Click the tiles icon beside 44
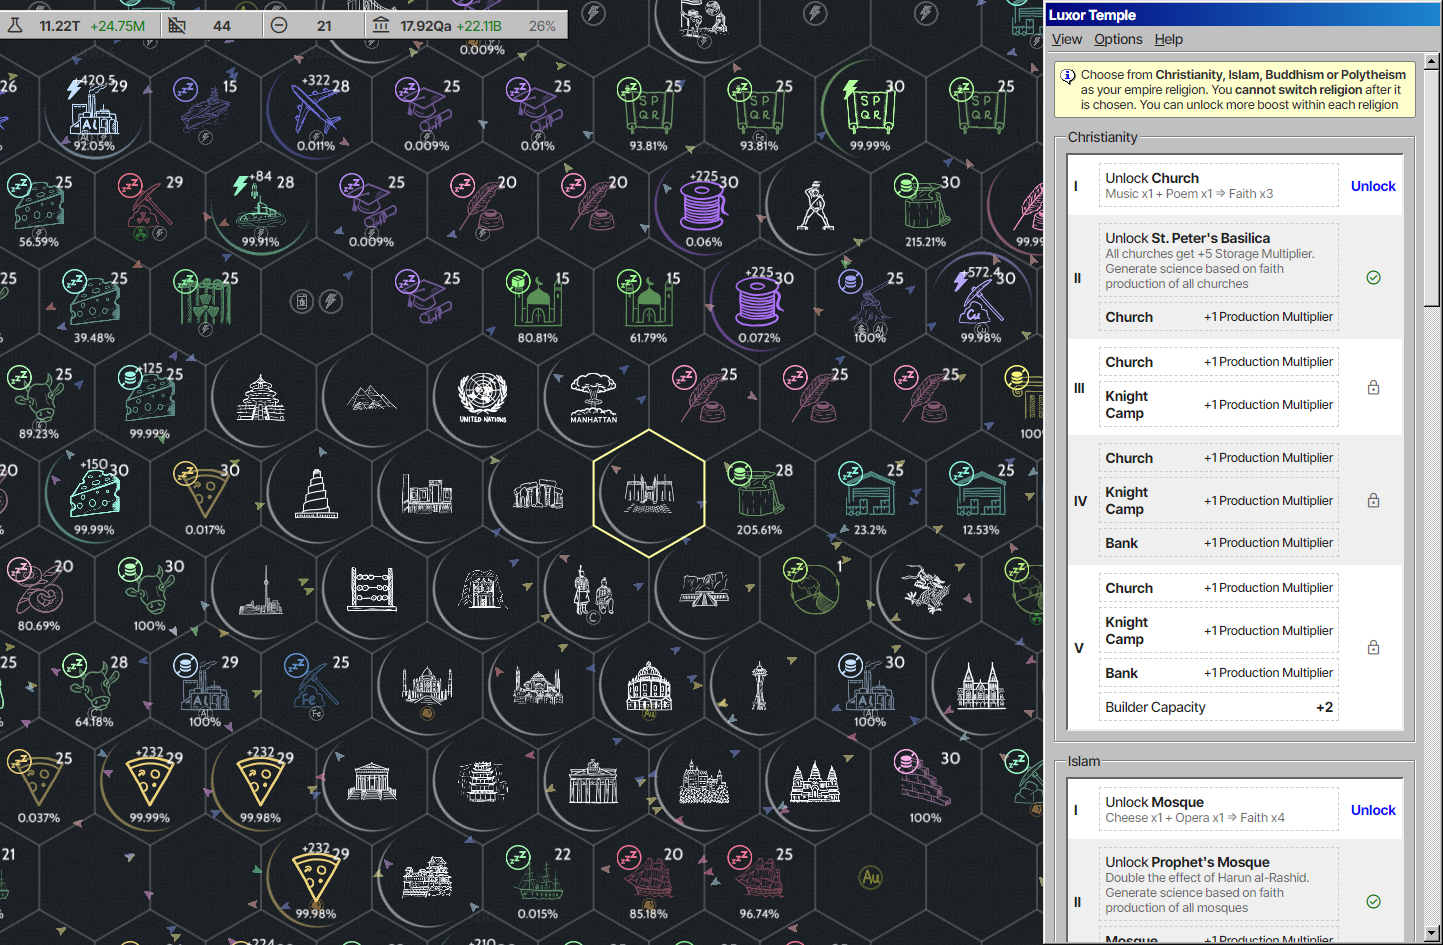 177,25
